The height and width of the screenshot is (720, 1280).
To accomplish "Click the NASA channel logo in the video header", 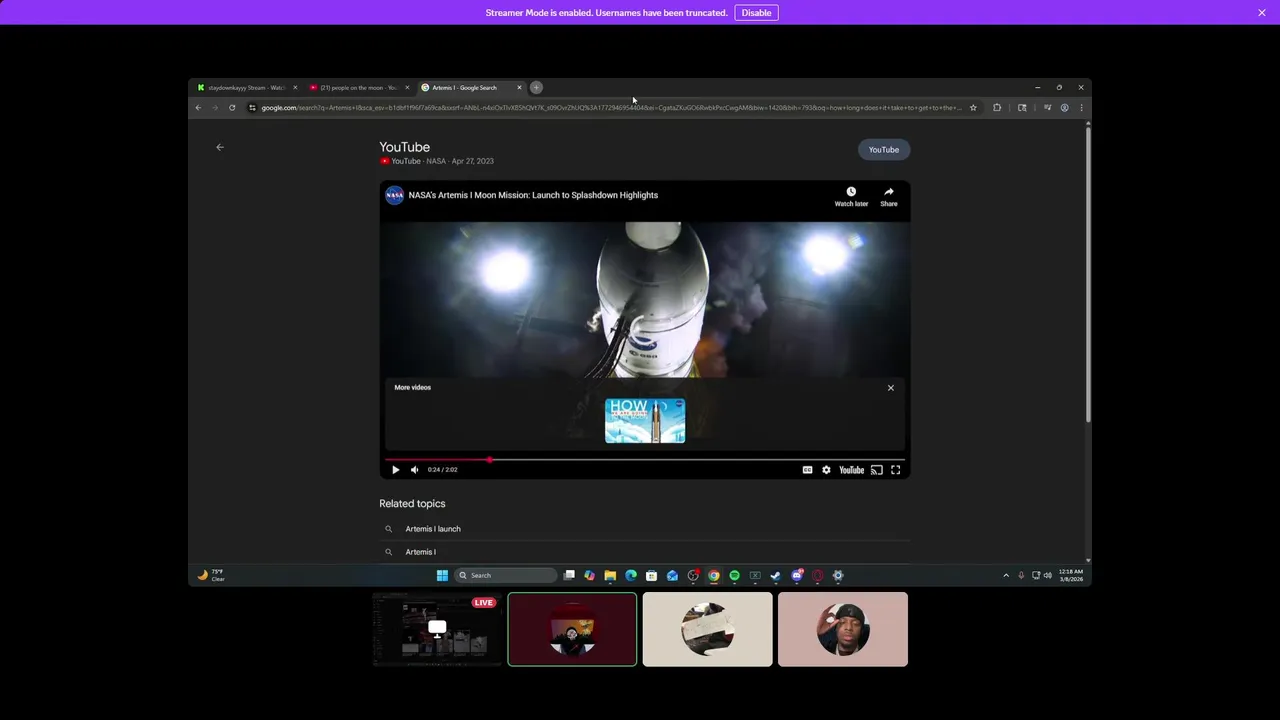I will pyautogui.click(x=395, y=195).
